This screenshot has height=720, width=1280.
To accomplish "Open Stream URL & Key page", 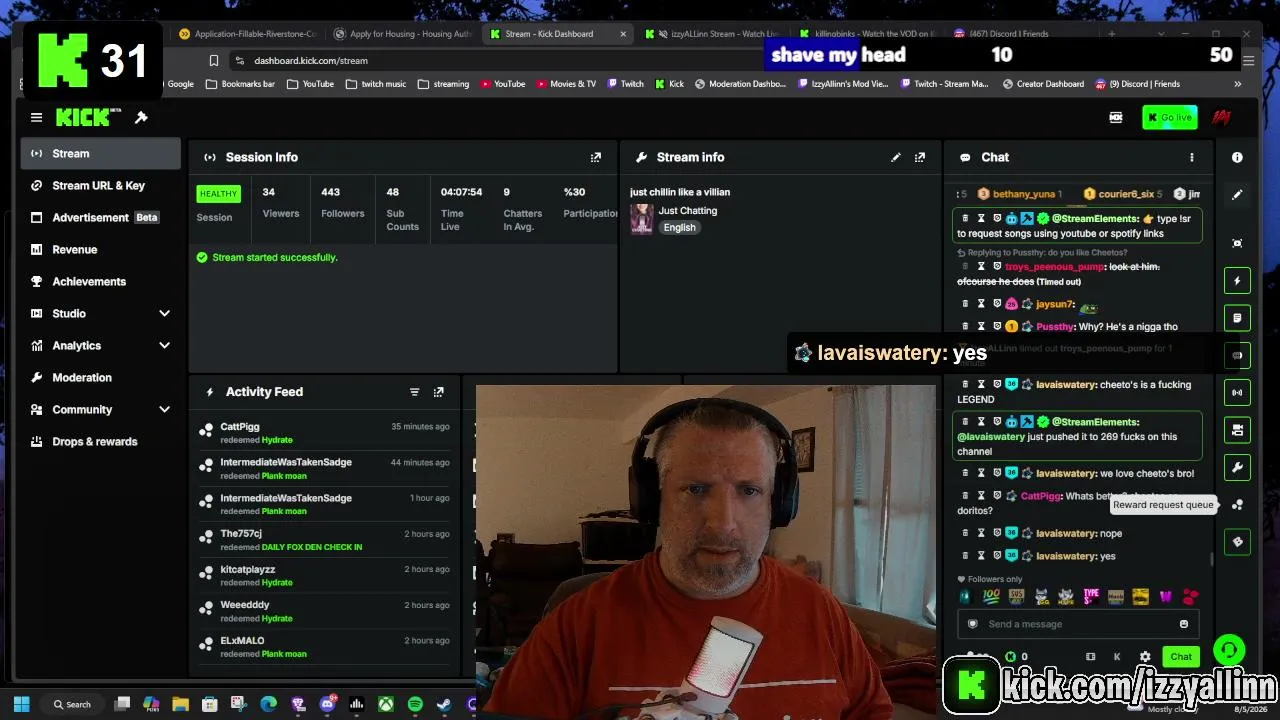I will click(100, 185).
